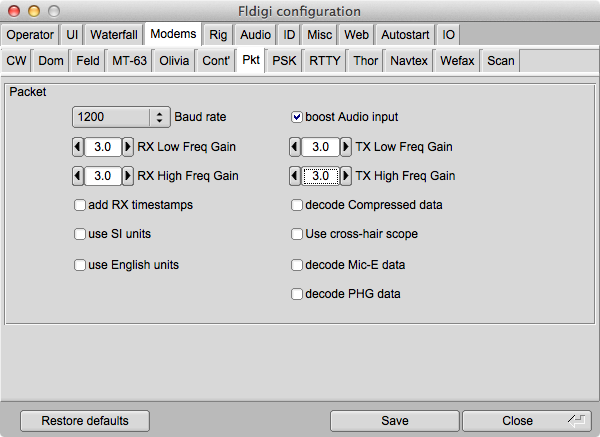
Task: Enable the use SI units checkbox
Action: [x=80, y=234]
